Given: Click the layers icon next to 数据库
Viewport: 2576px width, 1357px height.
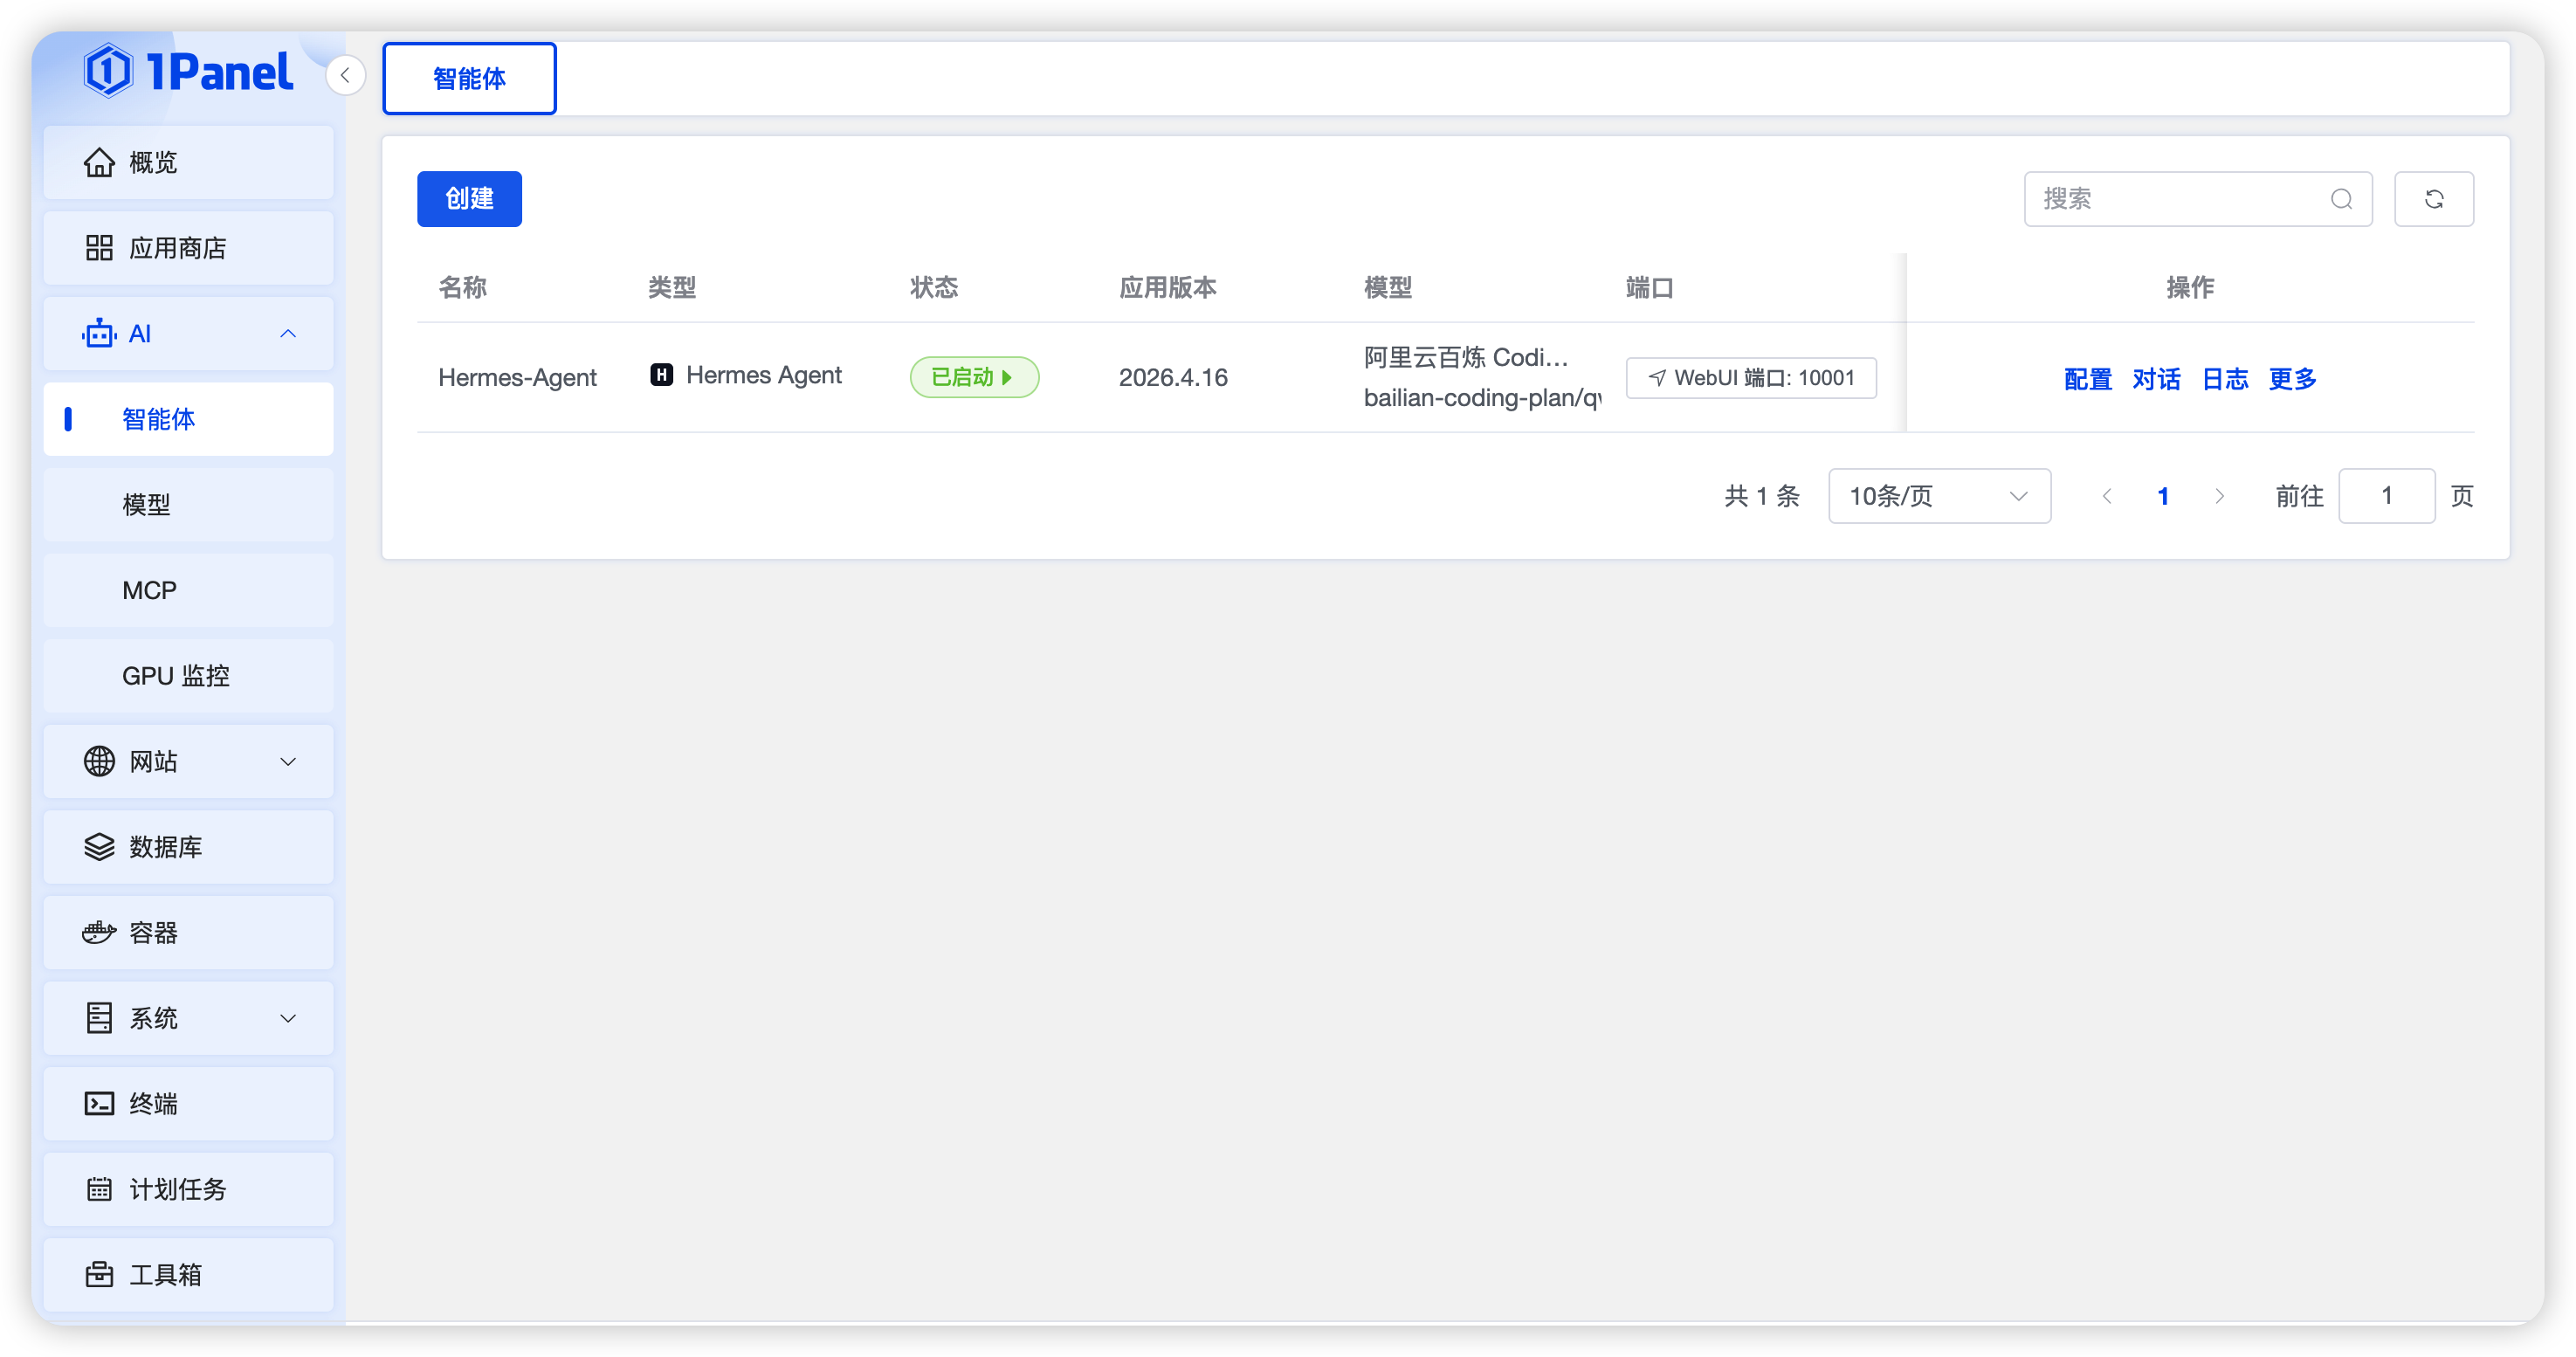Looking at the screenshot, I should pos(99,847).
